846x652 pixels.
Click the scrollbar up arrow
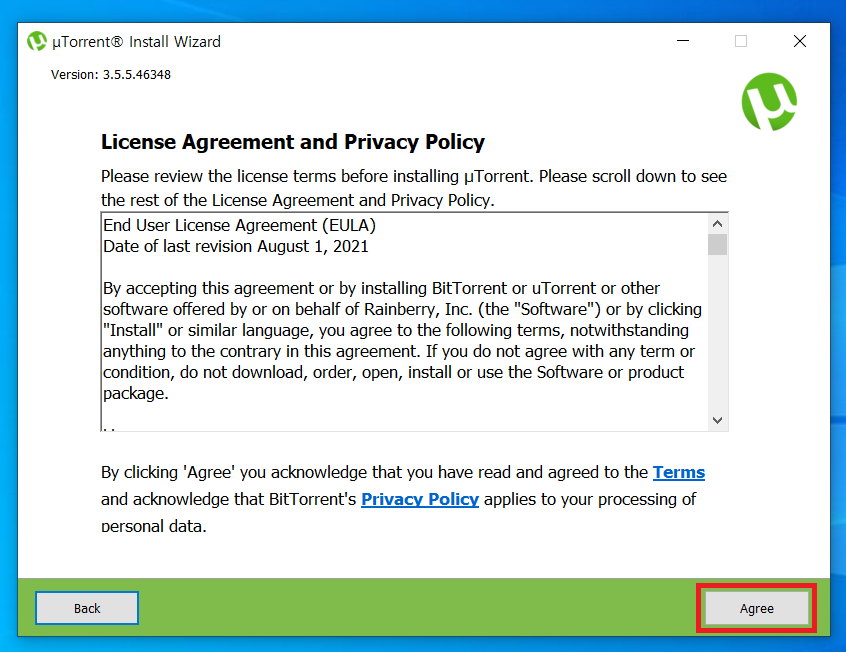[717, 223]
